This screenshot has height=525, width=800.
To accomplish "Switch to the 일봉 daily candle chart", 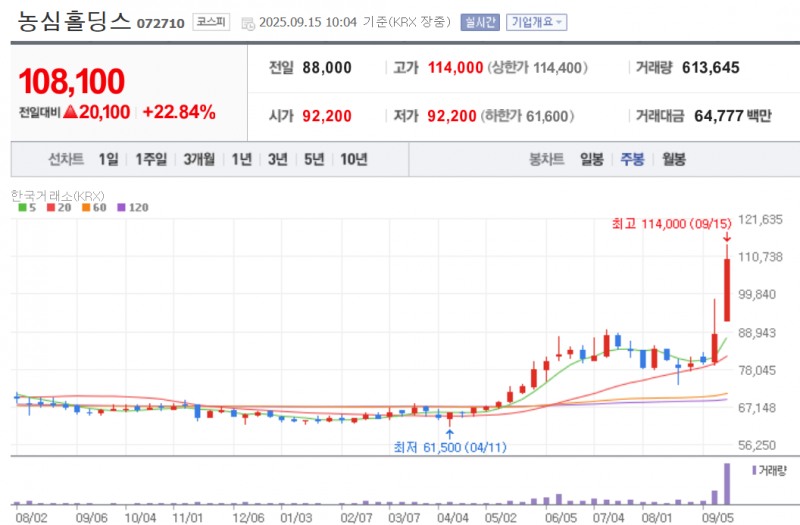I will coord(592,159).
